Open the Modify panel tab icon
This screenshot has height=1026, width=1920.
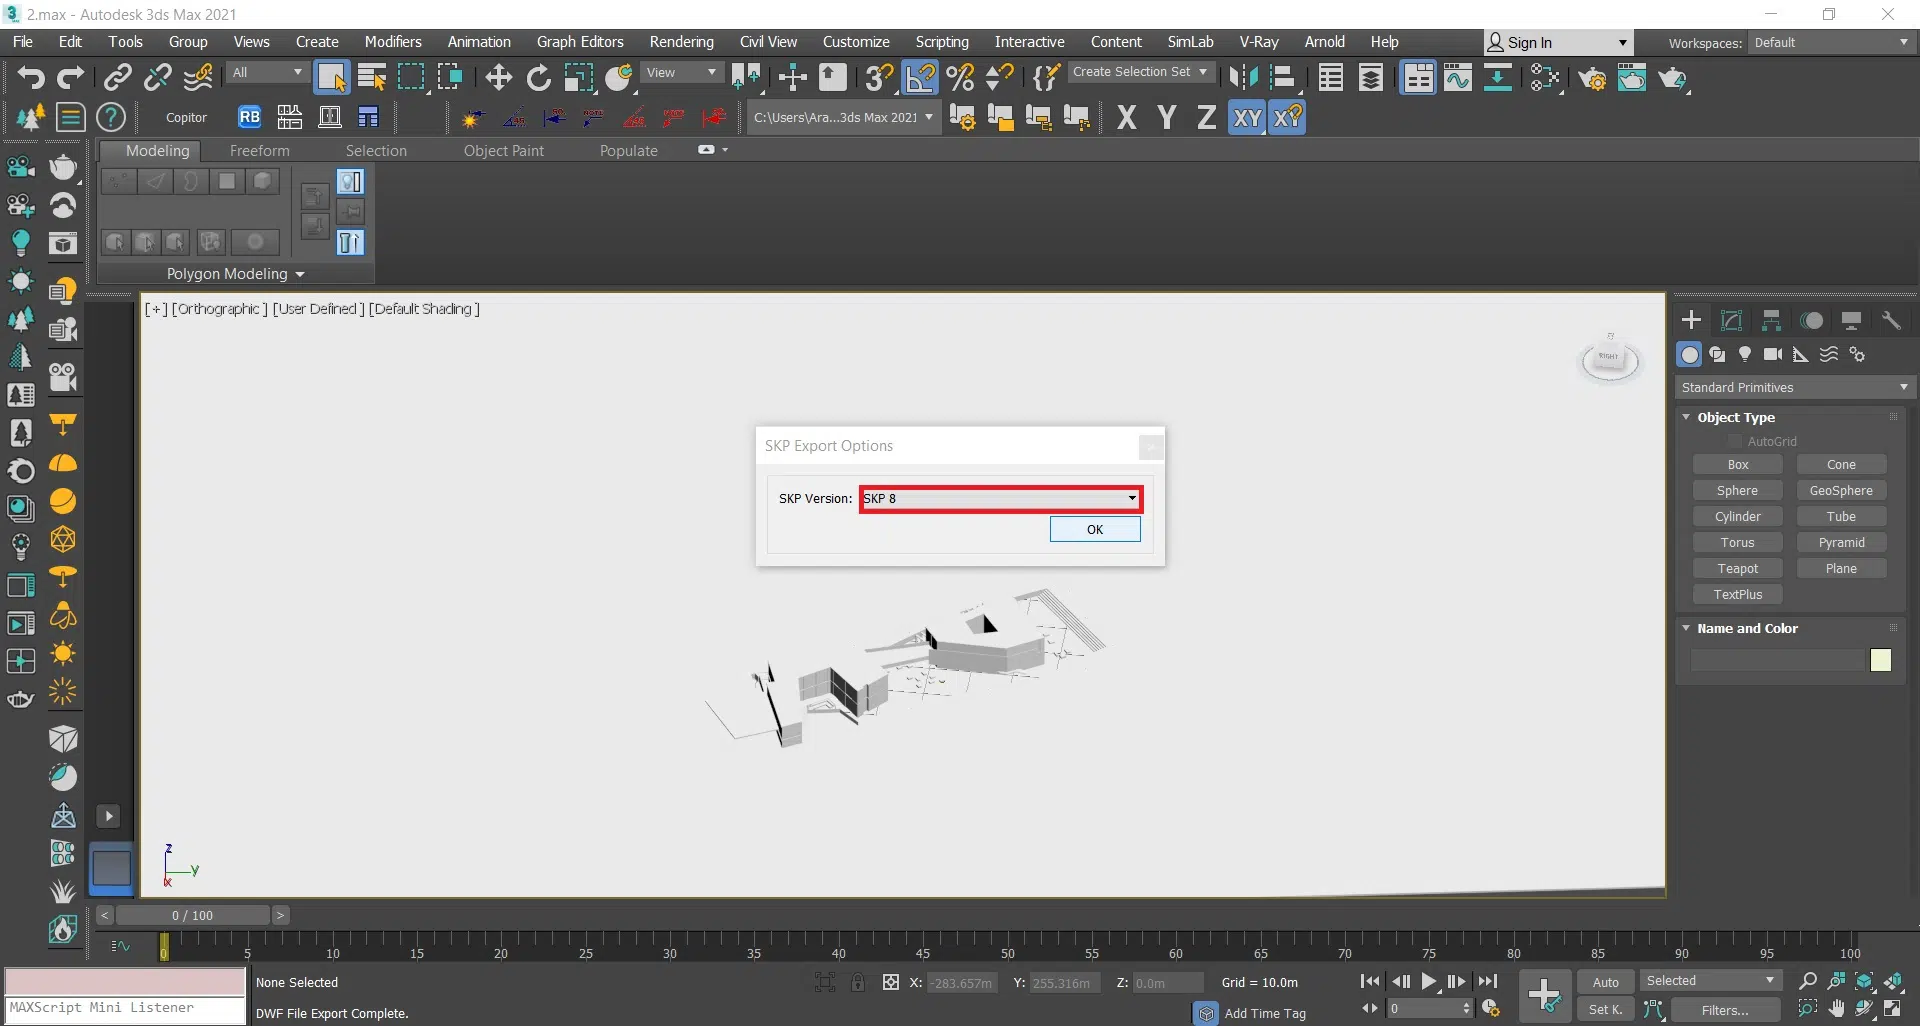click(1731, 320)
